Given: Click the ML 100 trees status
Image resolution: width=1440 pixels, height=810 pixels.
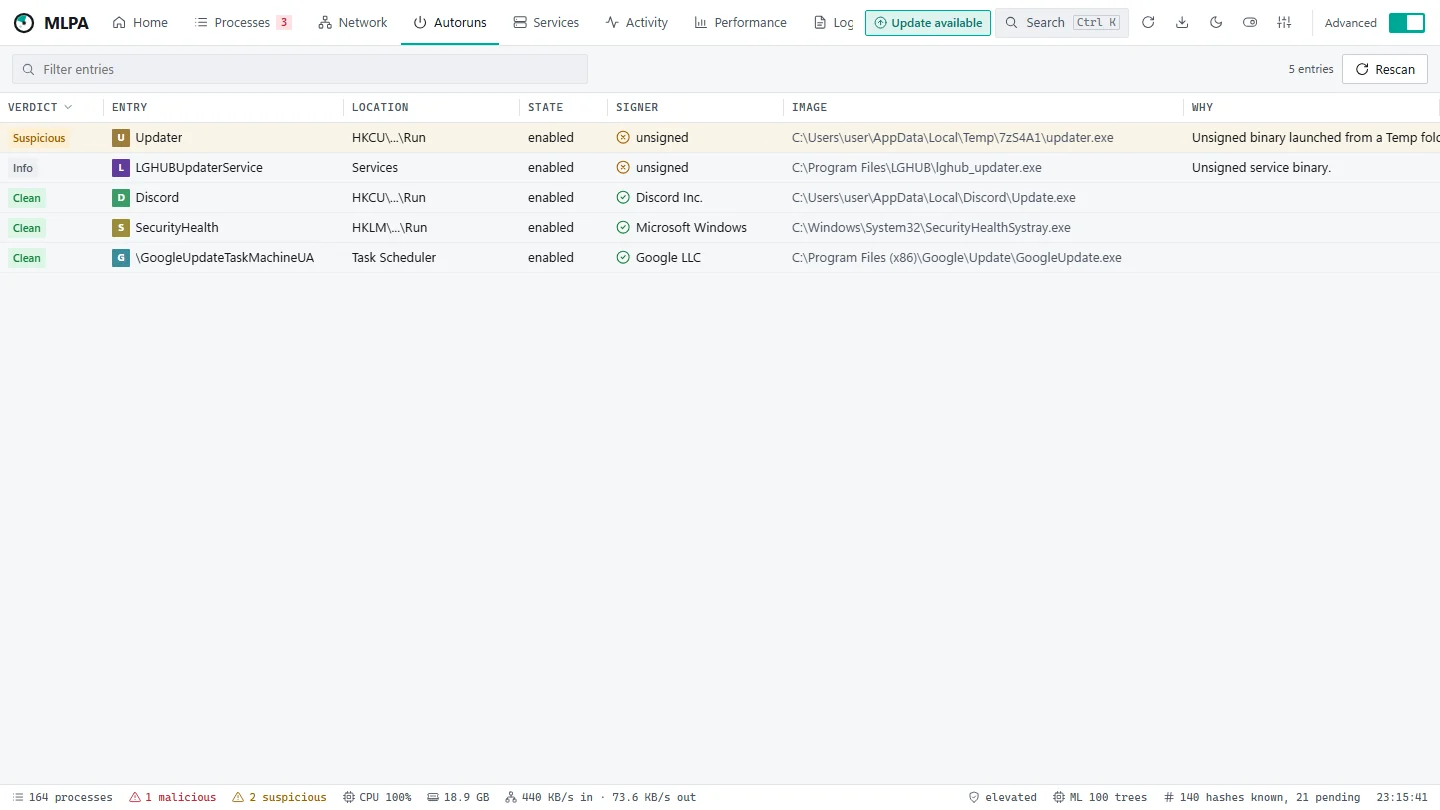Looking at the screenshot, I should 1100,797.
